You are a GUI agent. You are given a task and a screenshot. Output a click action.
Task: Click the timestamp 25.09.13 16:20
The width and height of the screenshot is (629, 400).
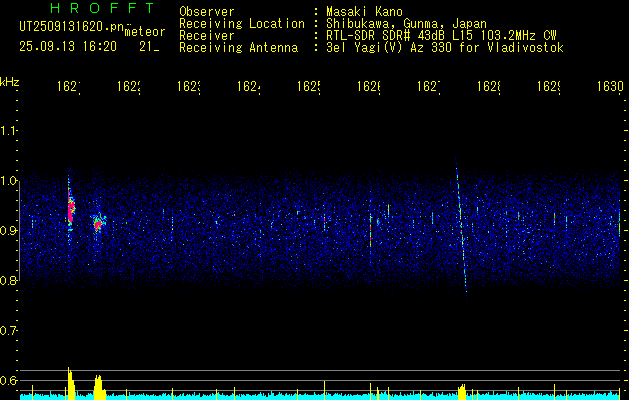pos(68,47)
